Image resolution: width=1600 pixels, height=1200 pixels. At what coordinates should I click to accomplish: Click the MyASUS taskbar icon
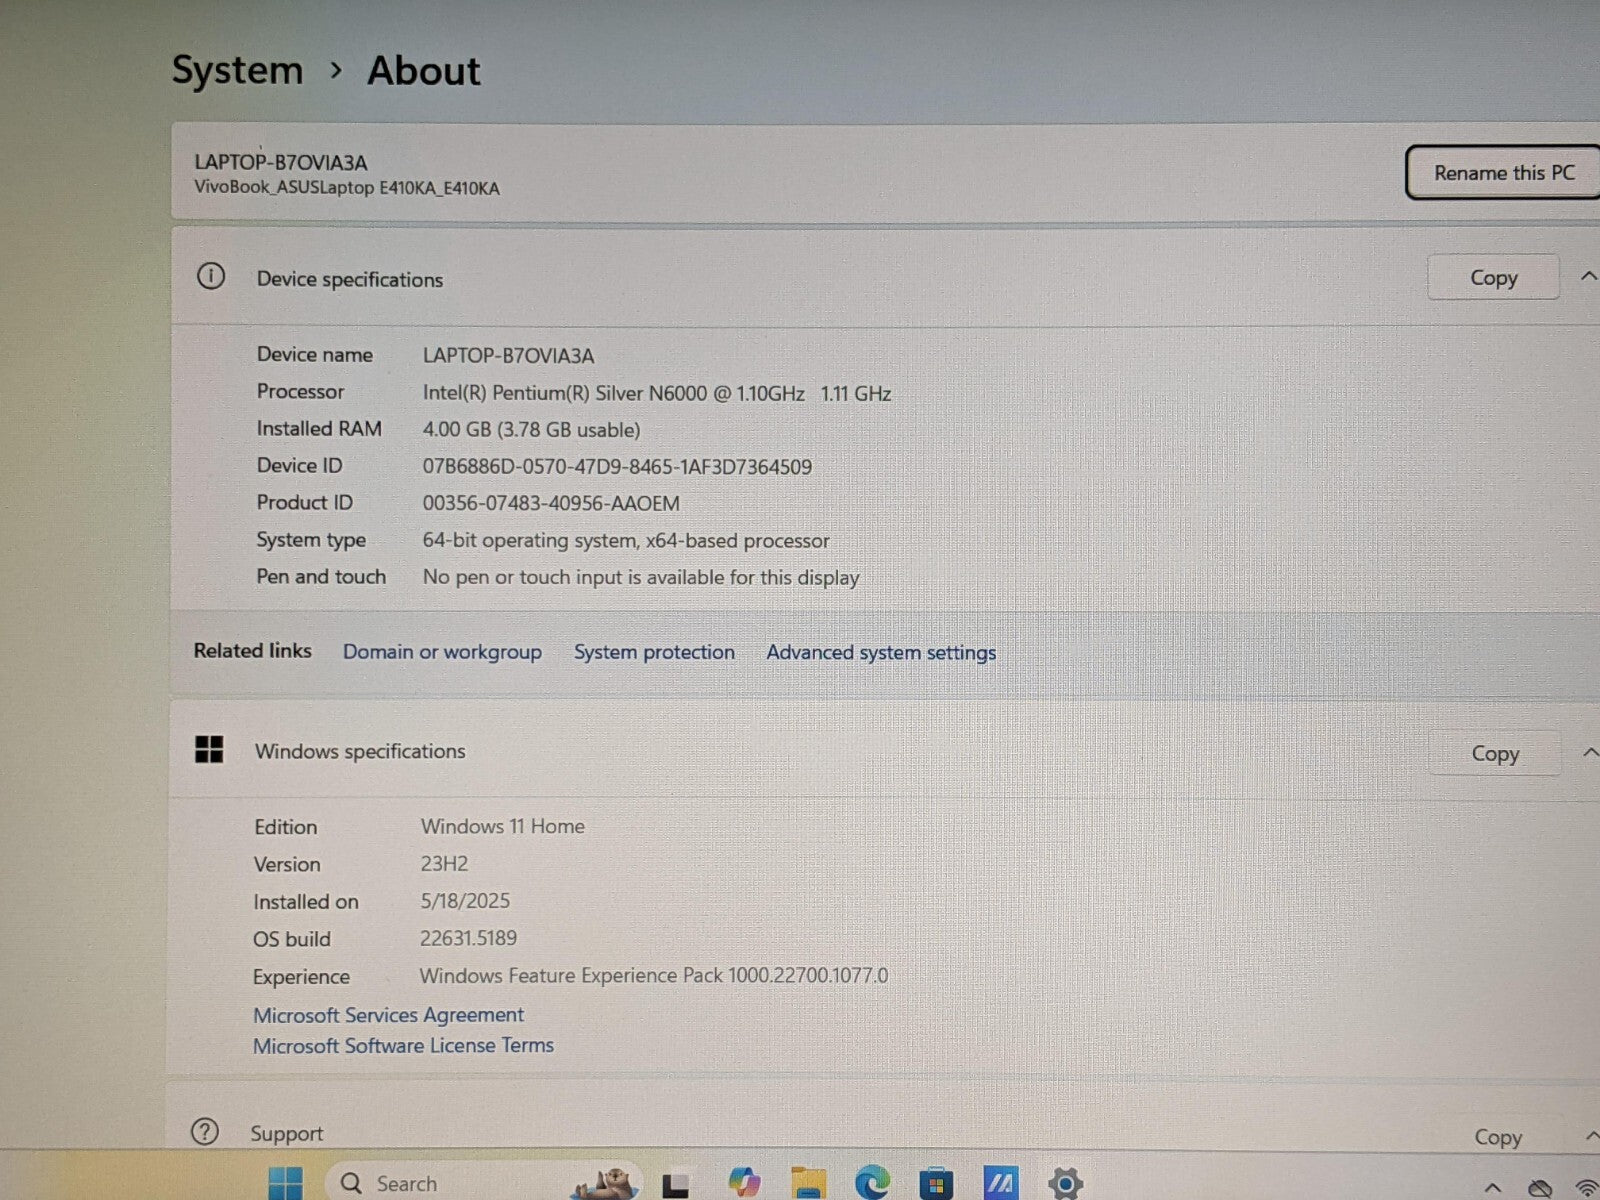1000,1184
